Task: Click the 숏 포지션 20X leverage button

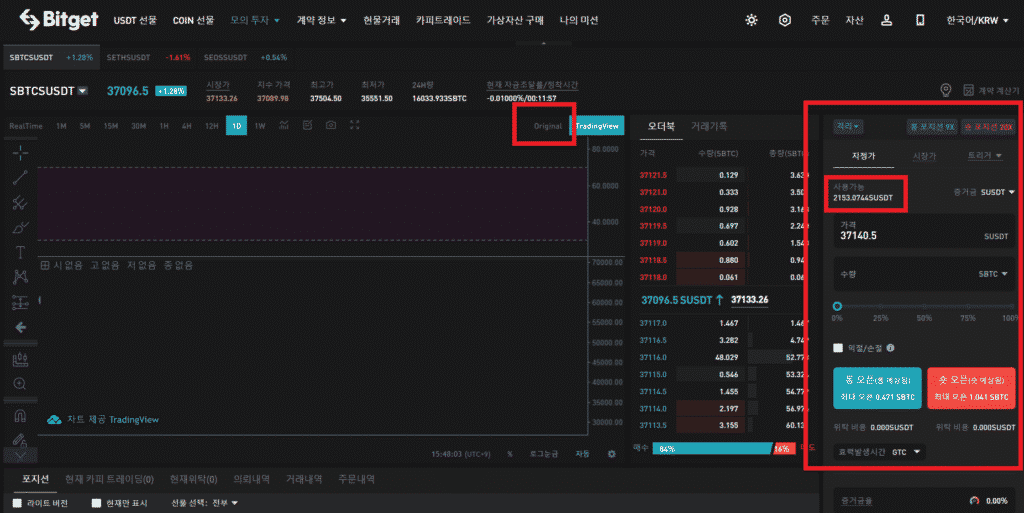Action: tap(987, 127)
